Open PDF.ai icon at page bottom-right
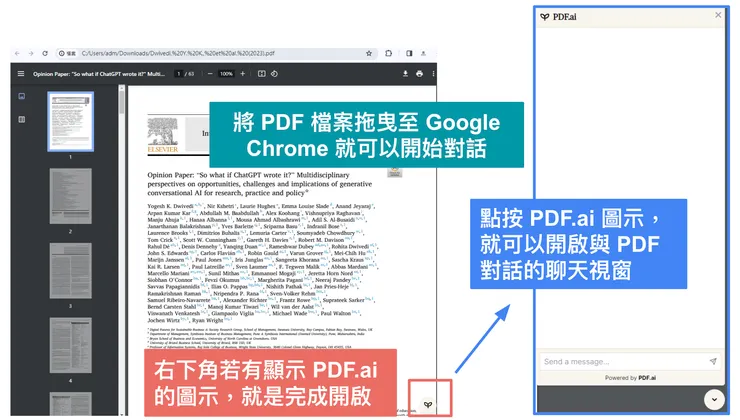Viewport: 740px width, 420px height. click(428, 404)
